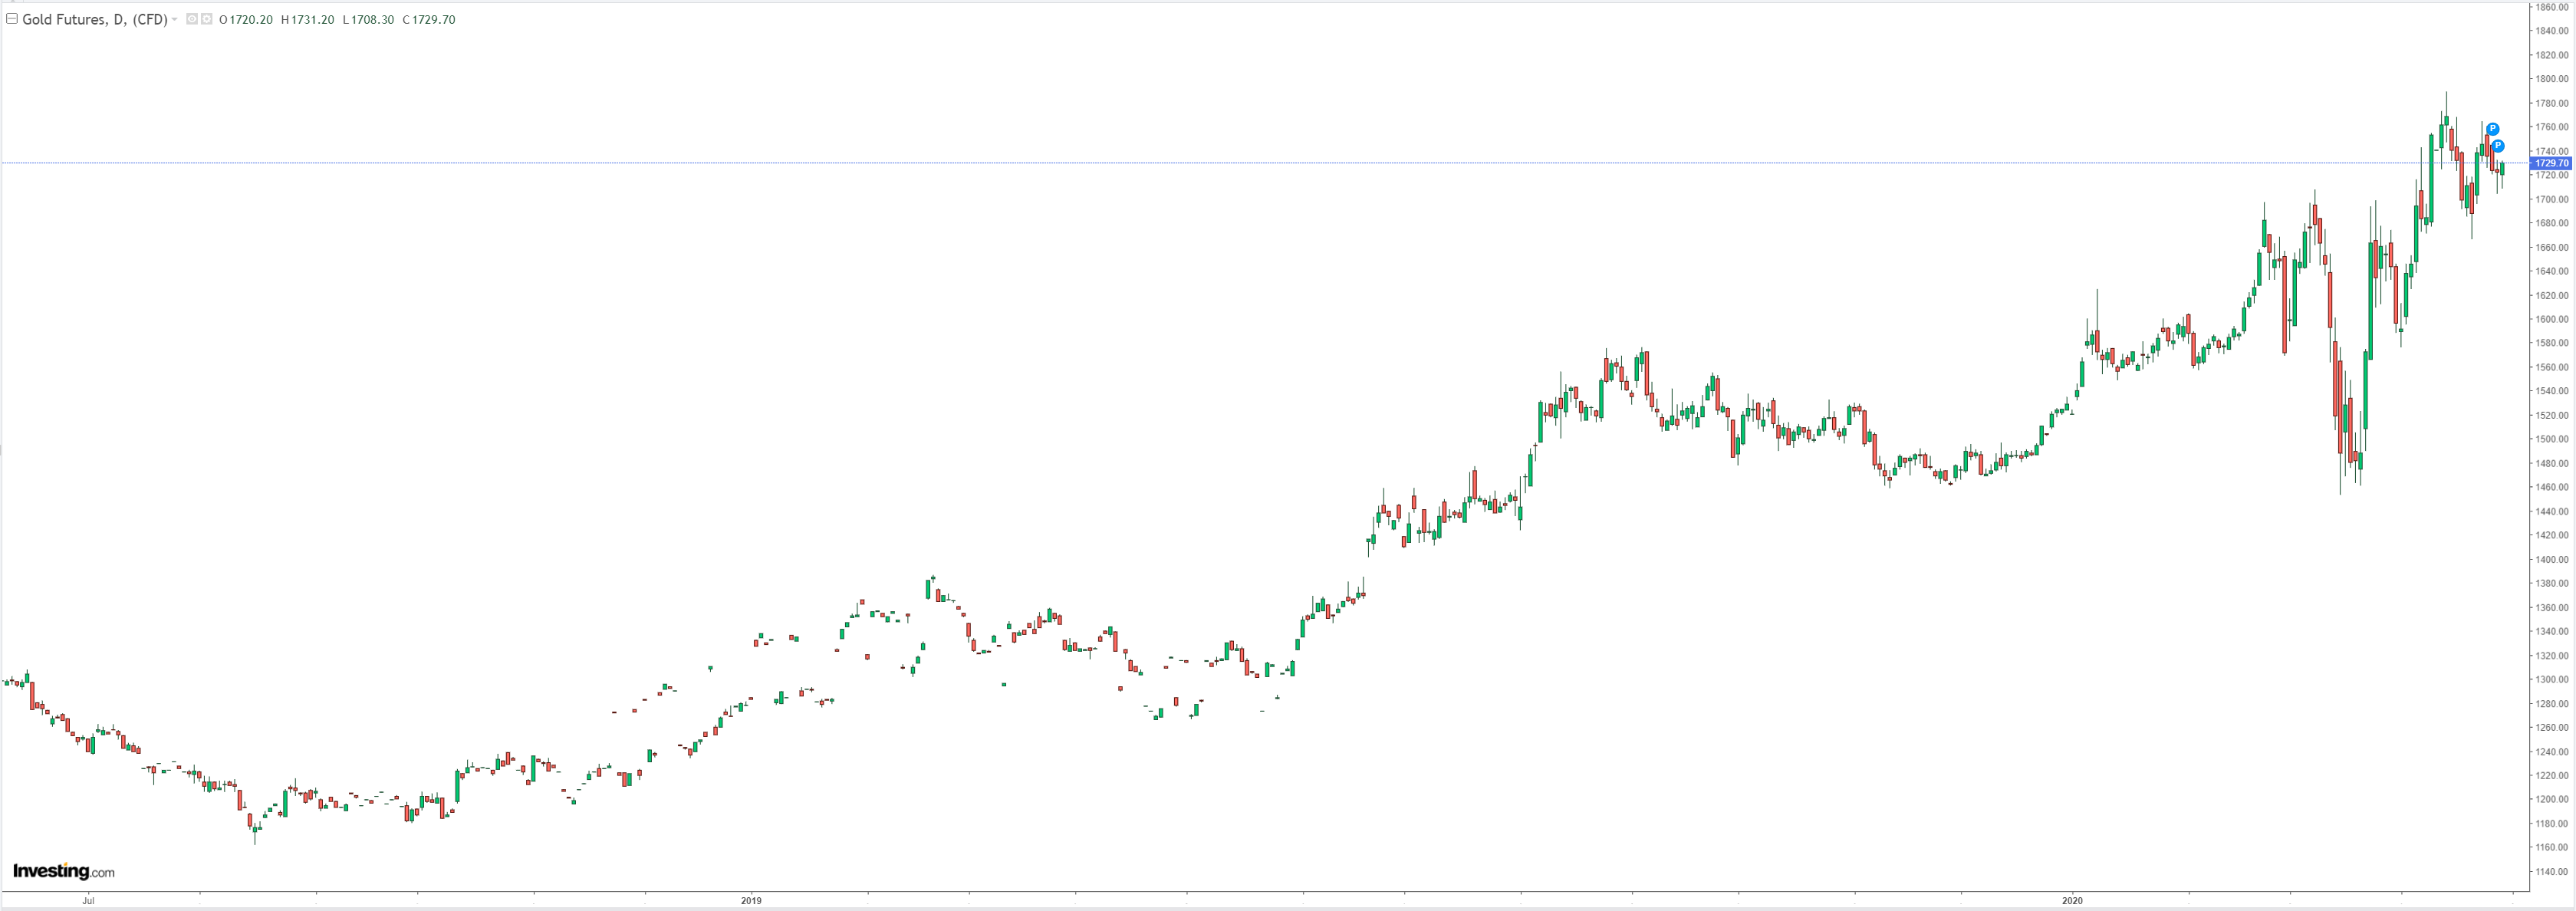Image resolution: width=2576 pixels, height=911 pixels.
Task: Select the Jul label on time axis
Action: point(88,901)
